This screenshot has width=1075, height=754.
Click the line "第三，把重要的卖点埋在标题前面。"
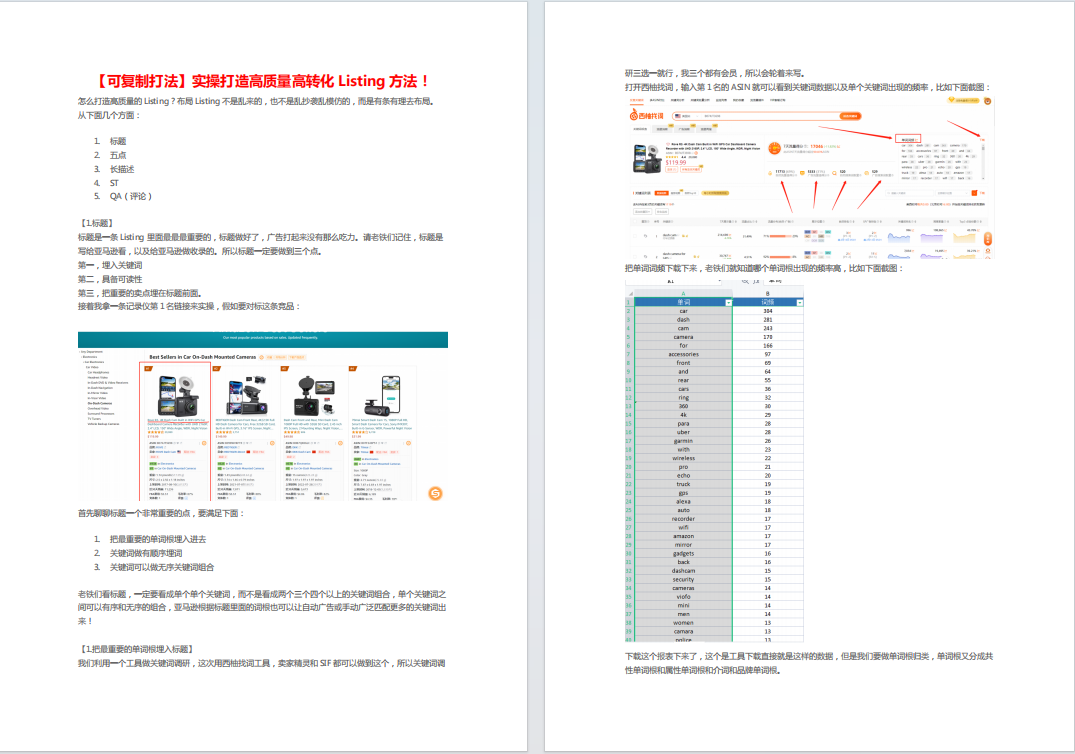(139, 293)
